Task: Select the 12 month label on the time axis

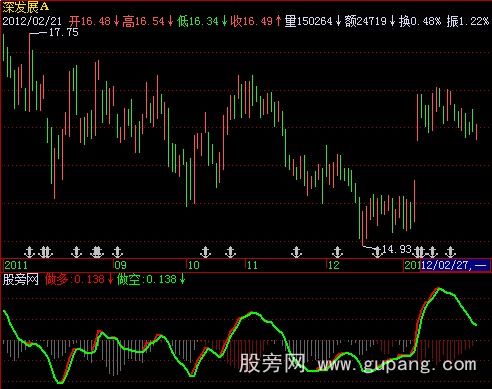Action: coord(333,265)
